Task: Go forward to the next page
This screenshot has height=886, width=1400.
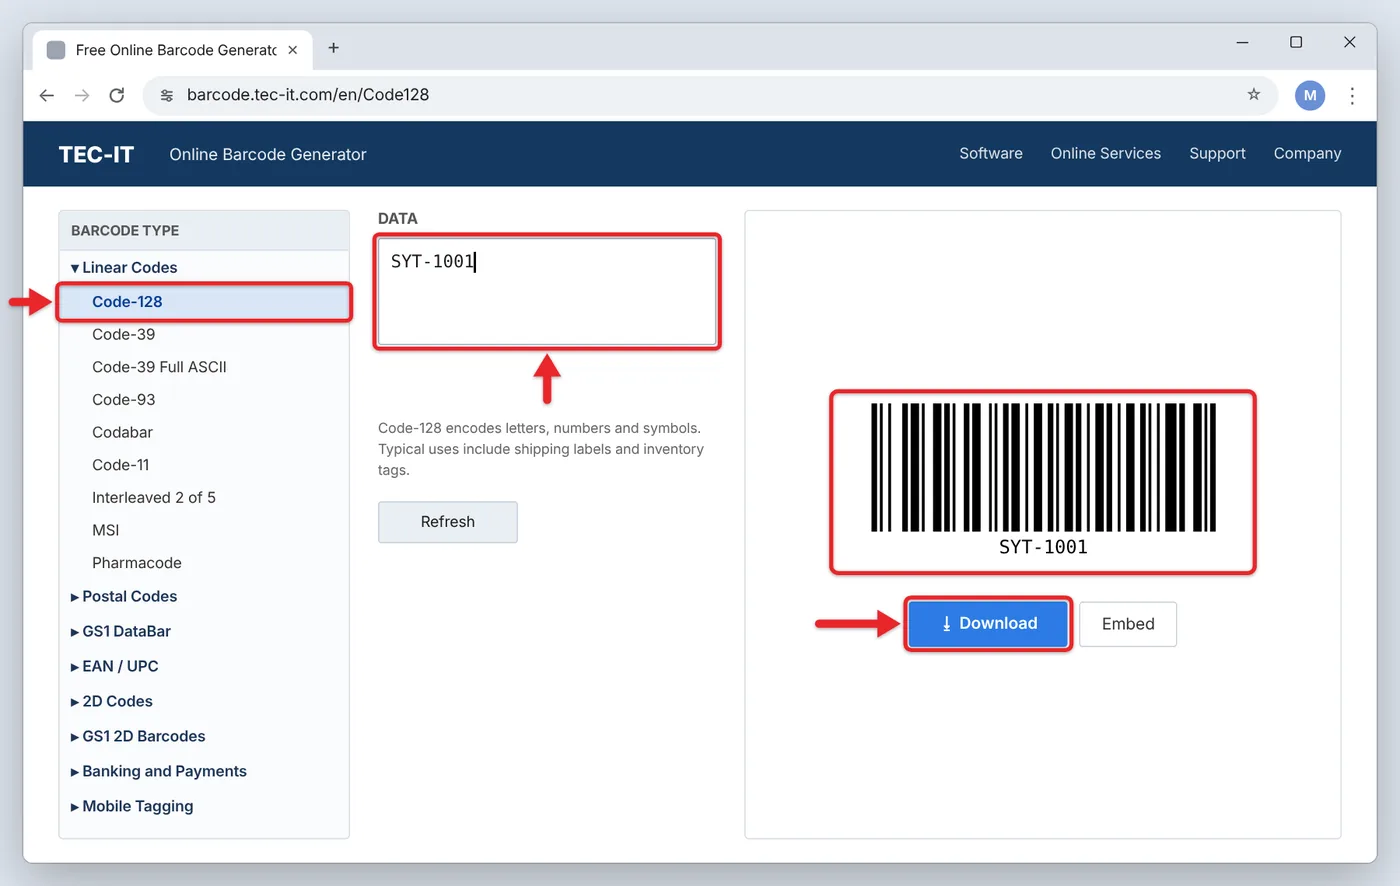Action: click(x=82, y=95)
